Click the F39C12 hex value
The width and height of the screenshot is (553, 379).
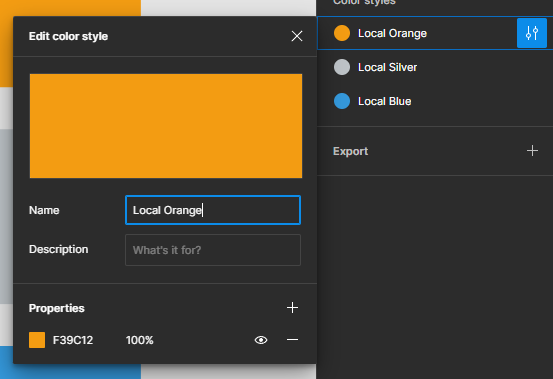(x=73, y=340)
